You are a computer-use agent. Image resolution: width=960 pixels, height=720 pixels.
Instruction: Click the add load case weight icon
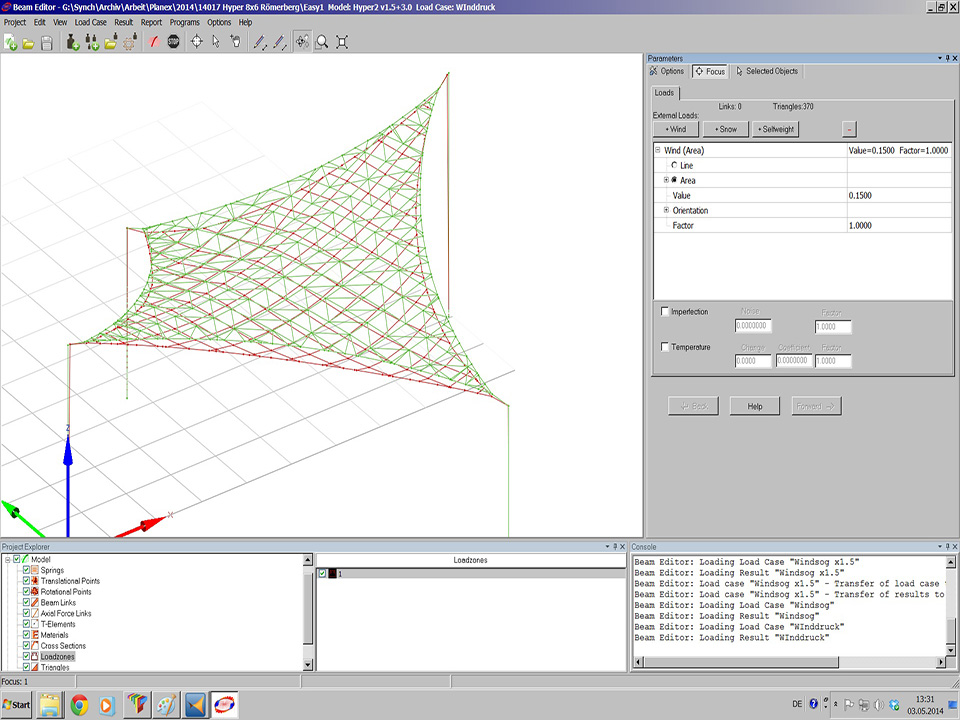(73, 42)
